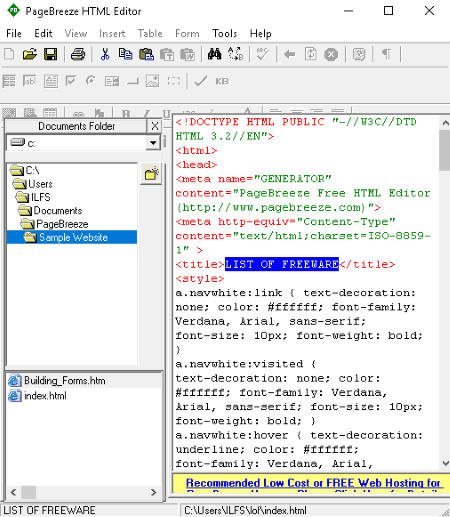This screenshot has height=517, width=450.
Task: Run the ABC spell check icon
Action: click(262, 54)
